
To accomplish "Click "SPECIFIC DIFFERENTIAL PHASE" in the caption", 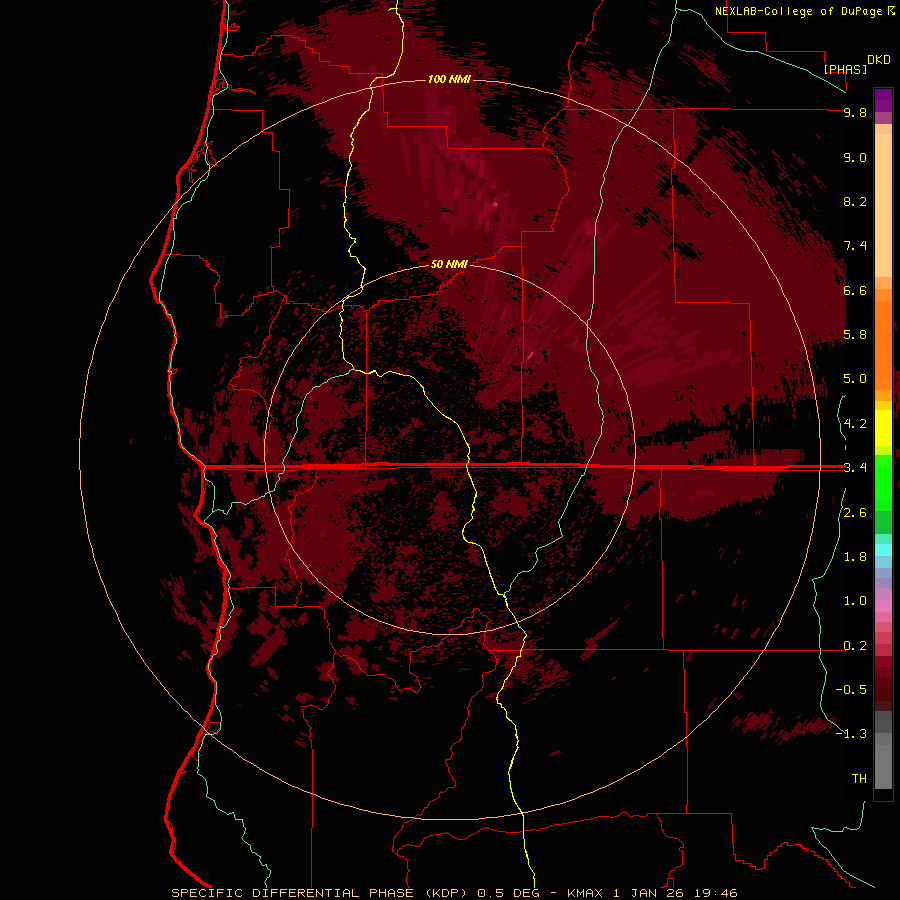I will 292,893.
